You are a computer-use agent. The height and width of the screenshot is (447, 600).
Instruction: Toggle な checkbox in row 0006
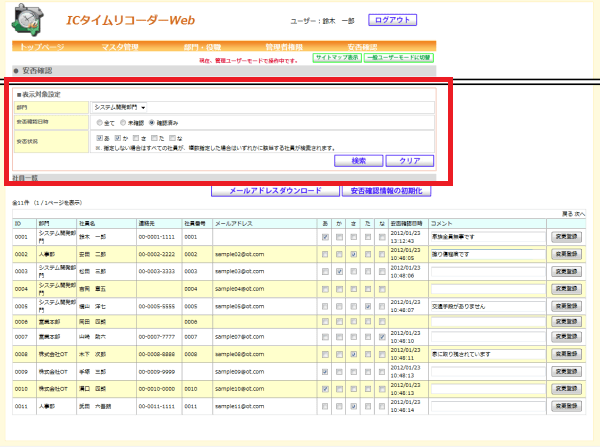point(382,322)
